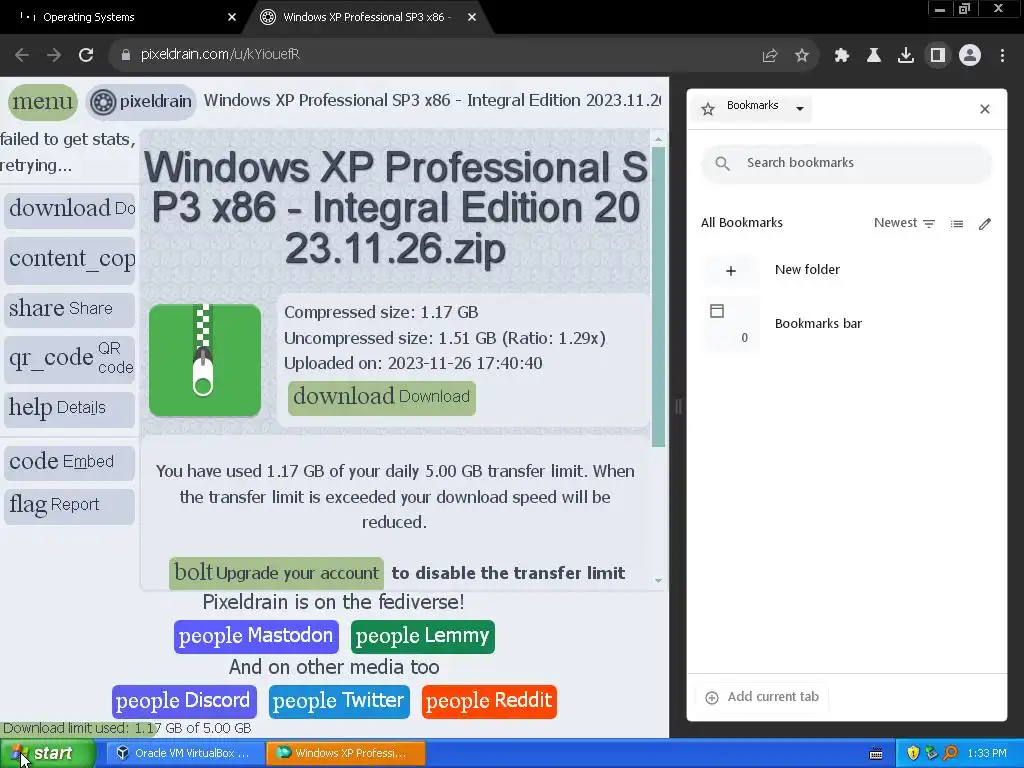Click the browser forward arrow
Viewport: 1024px width, 768px height.
pos(54,55)
